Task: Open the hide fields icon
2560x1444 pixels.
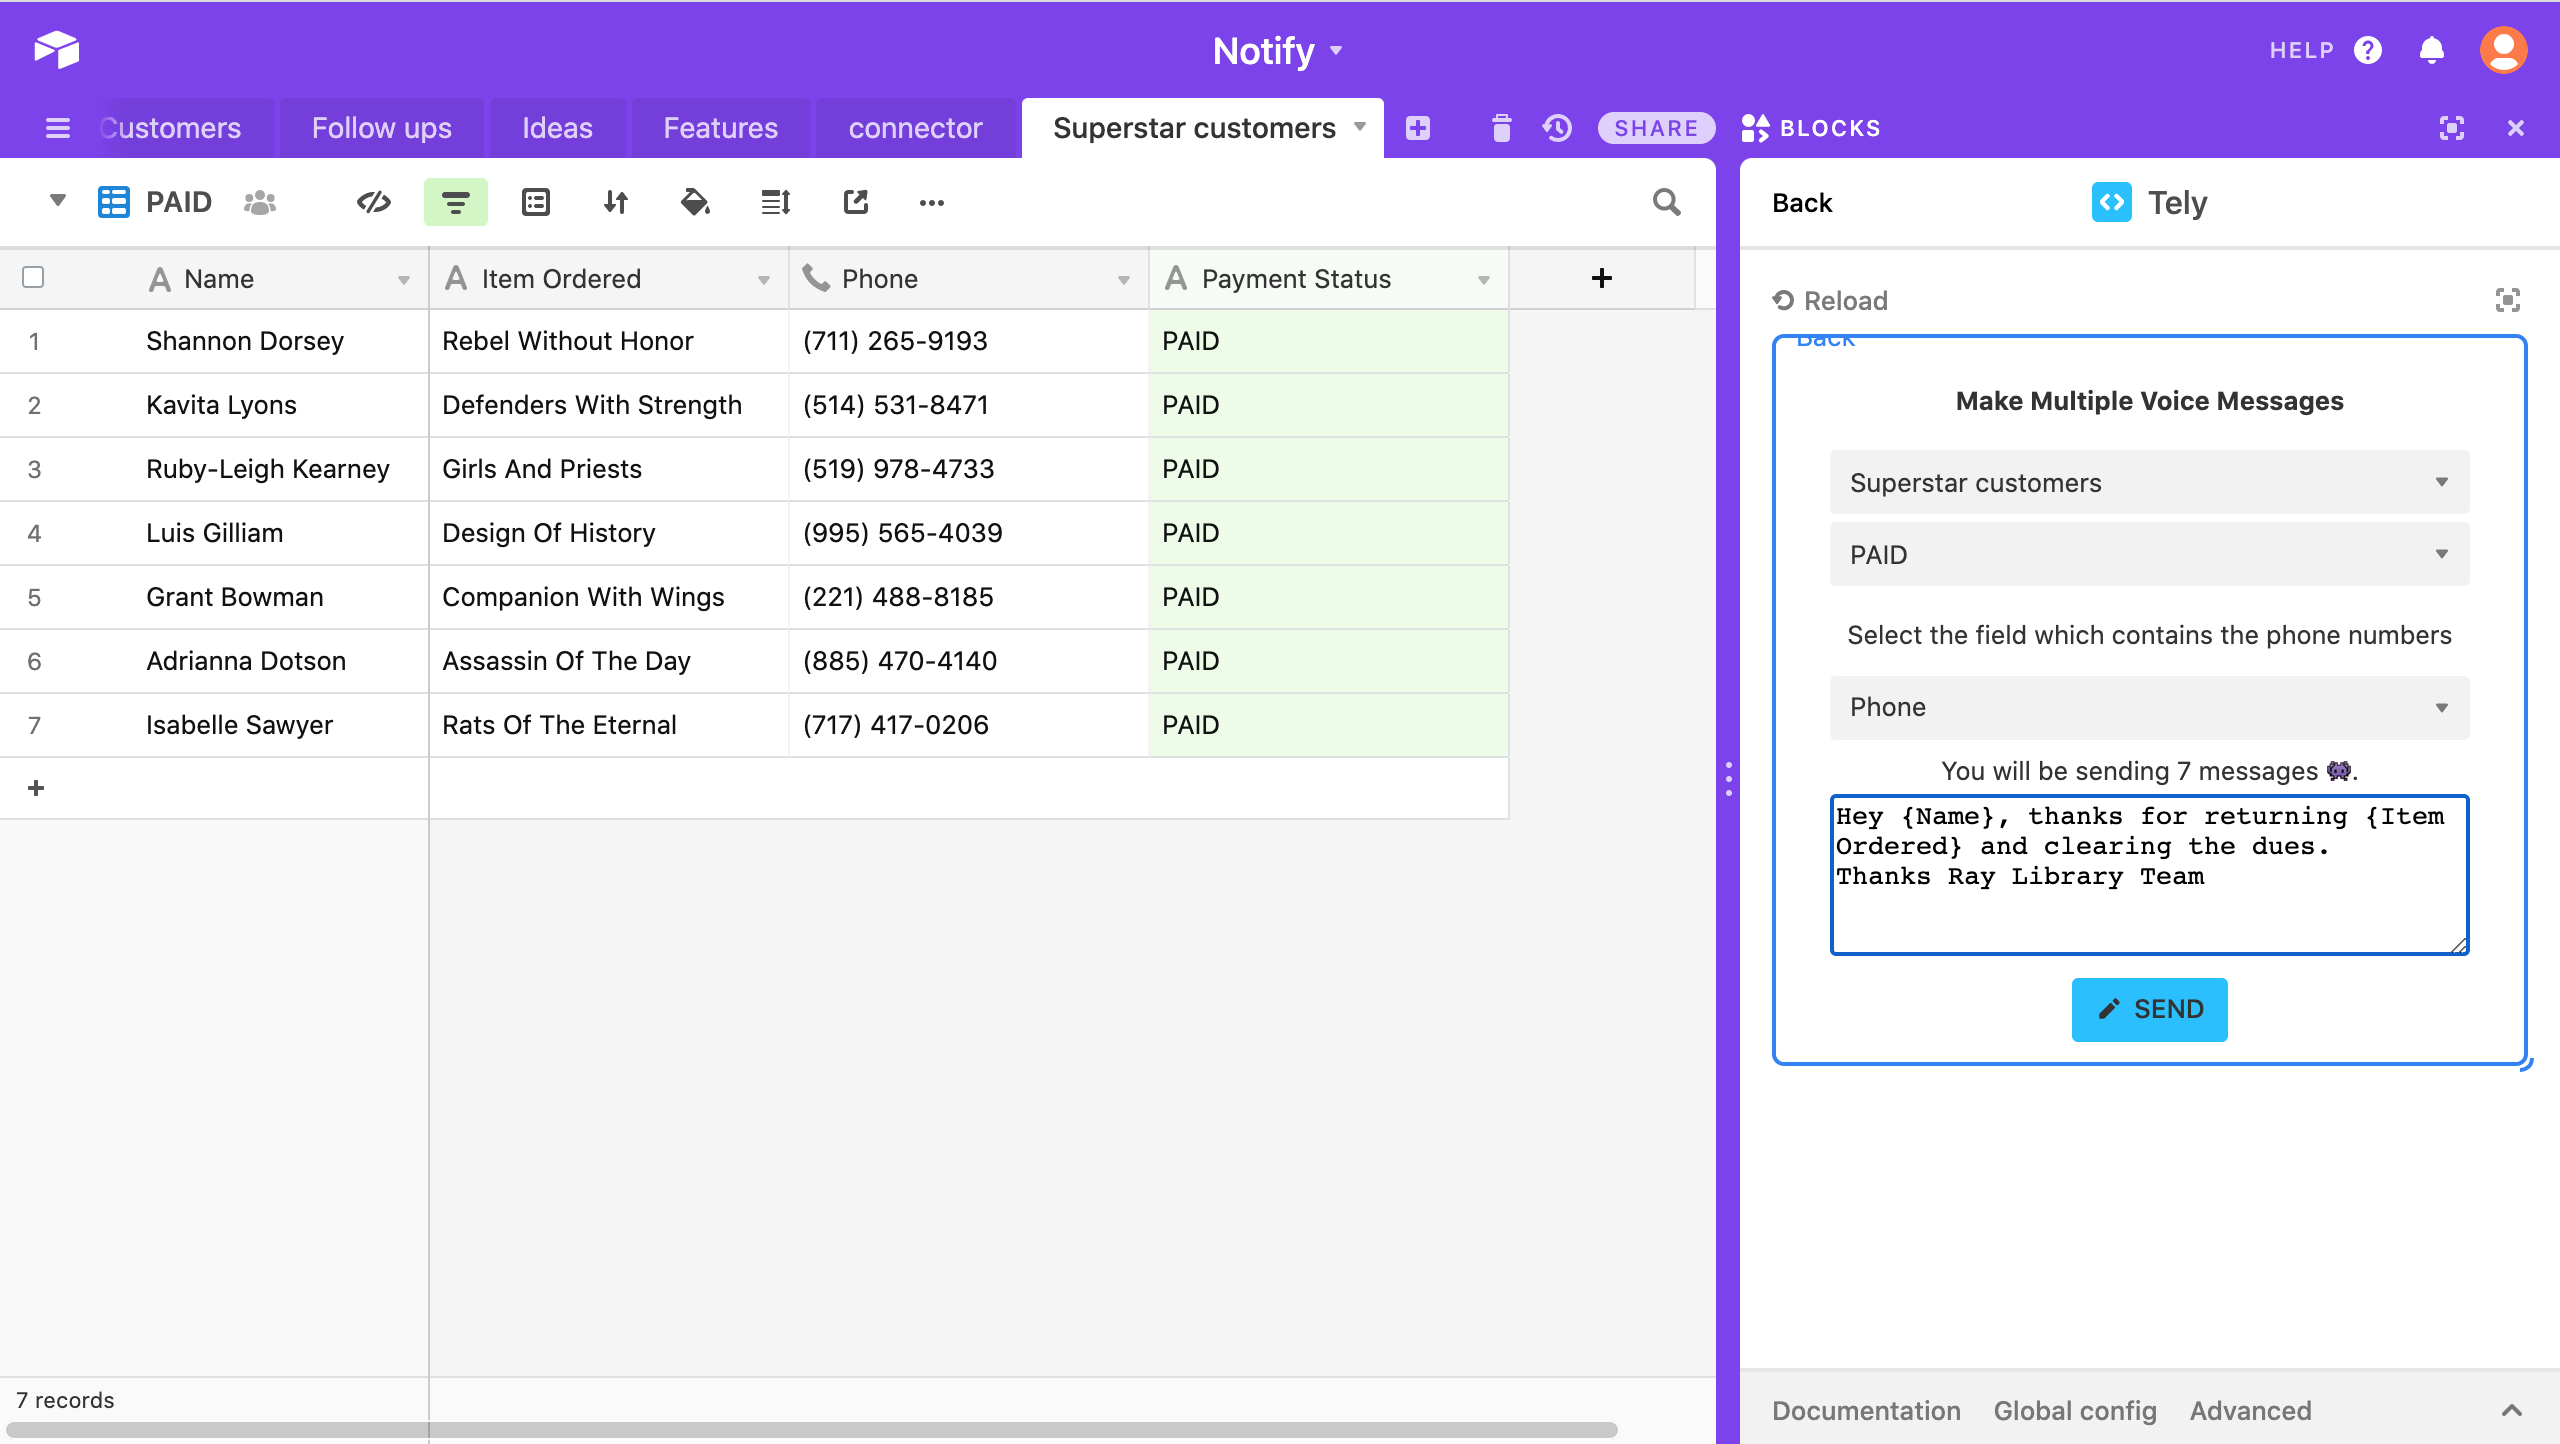Action: point(373,203)
